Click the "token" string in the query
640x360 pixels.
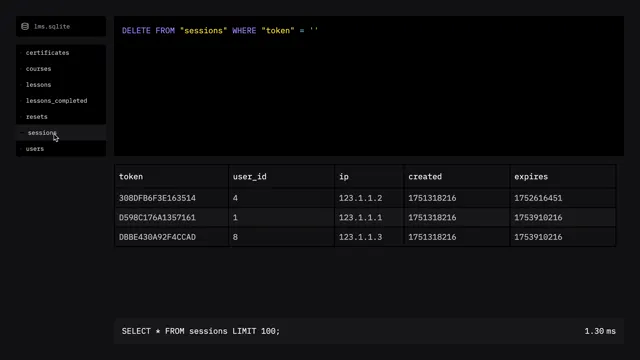(x=278, y=31)
